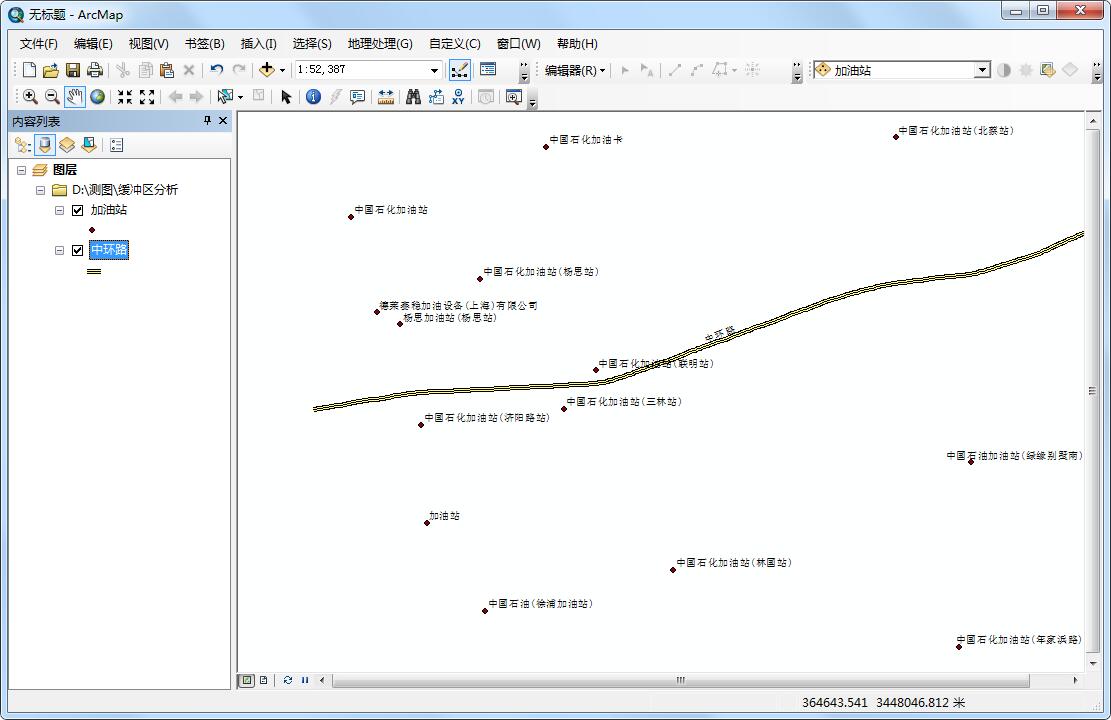Open table of contents Options

(x=117, y=145)
